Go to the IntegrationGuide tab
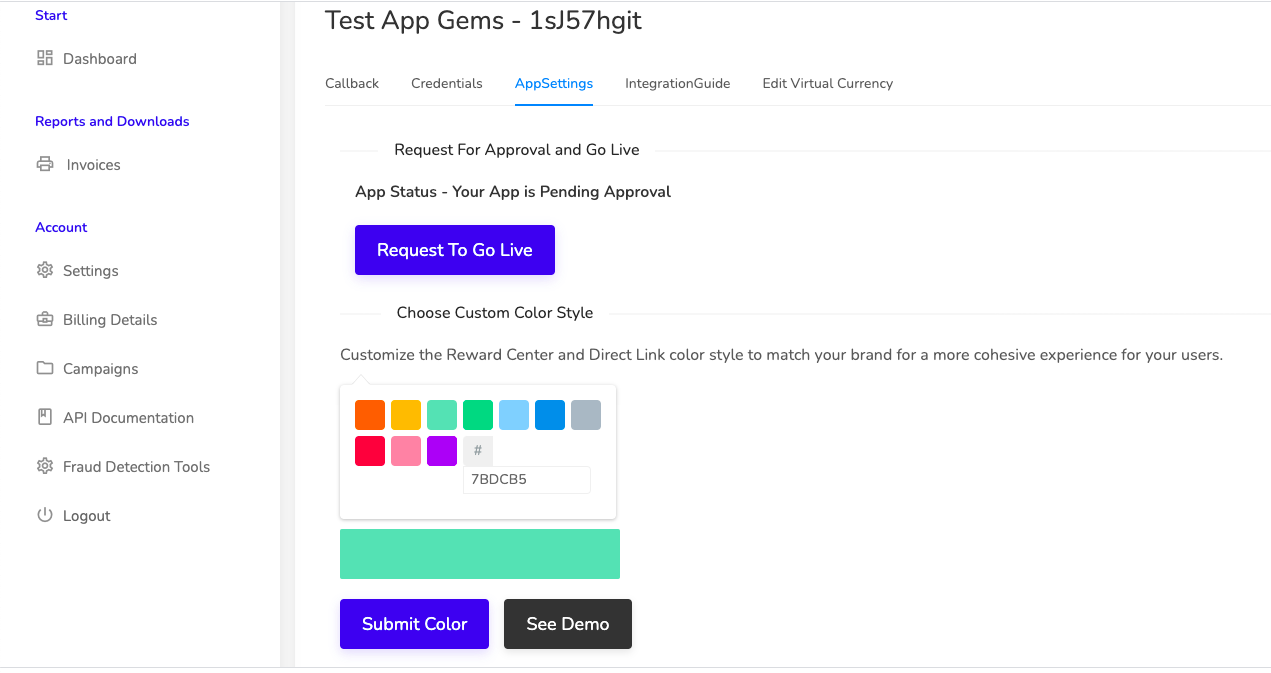1271x673 pixels. (678, 83)
